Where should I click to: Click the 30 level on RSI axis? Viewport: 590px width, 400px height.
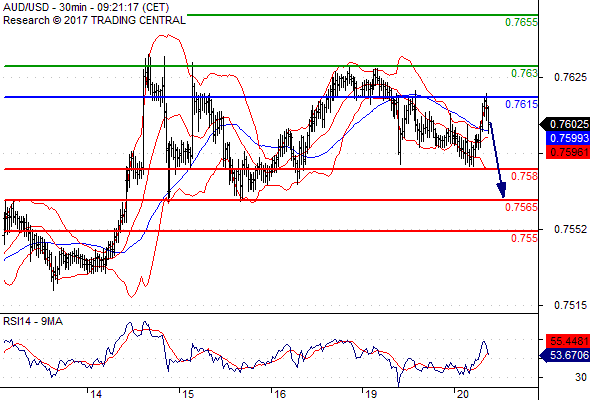(x=581, y=377)
